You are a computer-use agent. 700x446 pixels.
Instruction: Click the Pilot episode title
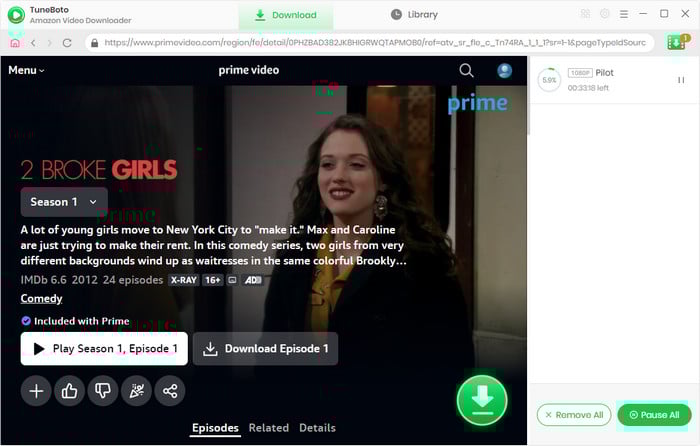pos(604,73)
